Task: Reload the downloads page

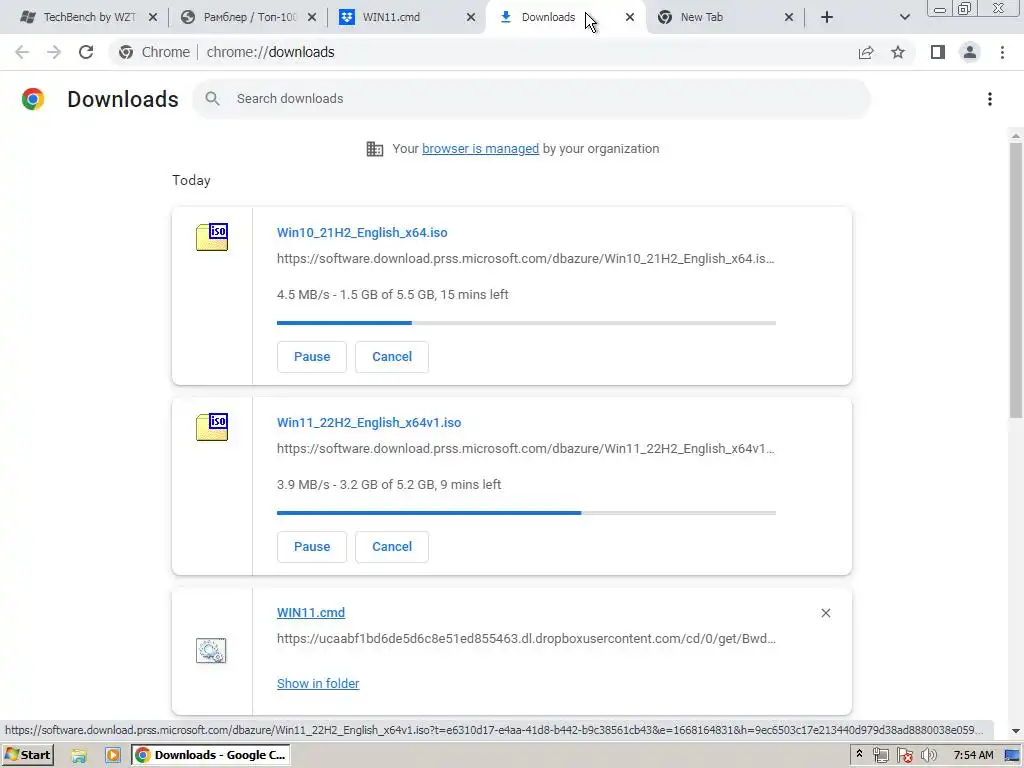Action: (86, 52)
